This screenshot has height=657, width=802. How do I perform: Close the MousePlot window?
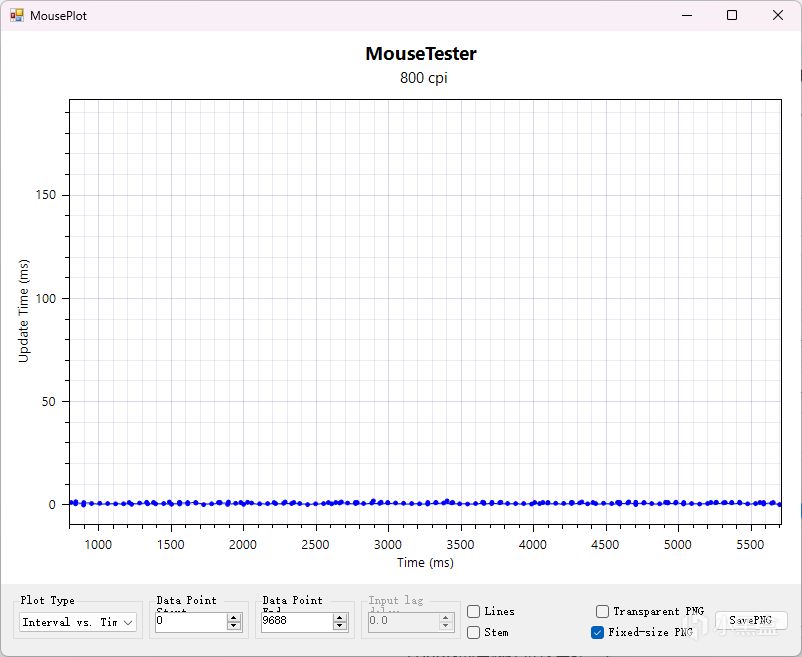[x=777, y=15]
